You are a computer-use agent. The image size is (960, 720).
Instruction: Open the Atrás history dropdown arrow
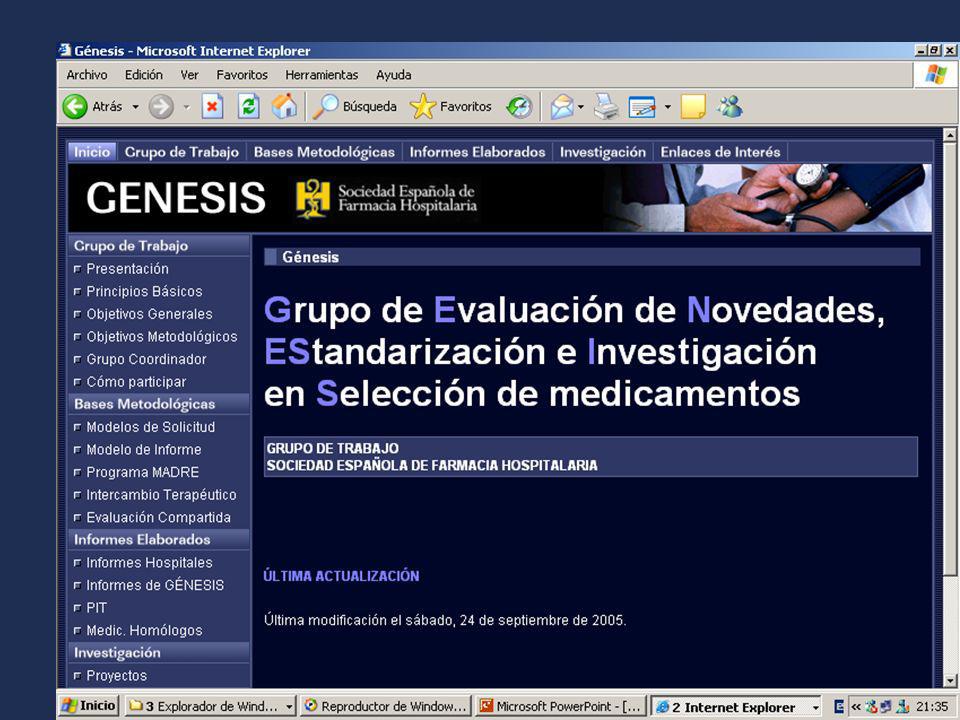point(135,107)
